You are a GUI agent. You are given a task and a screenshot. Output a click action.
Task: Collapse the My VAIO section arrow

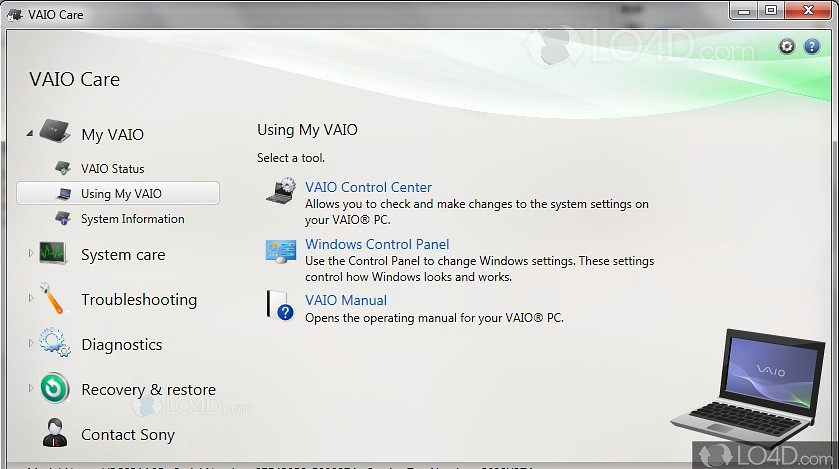tap(29, 133)
